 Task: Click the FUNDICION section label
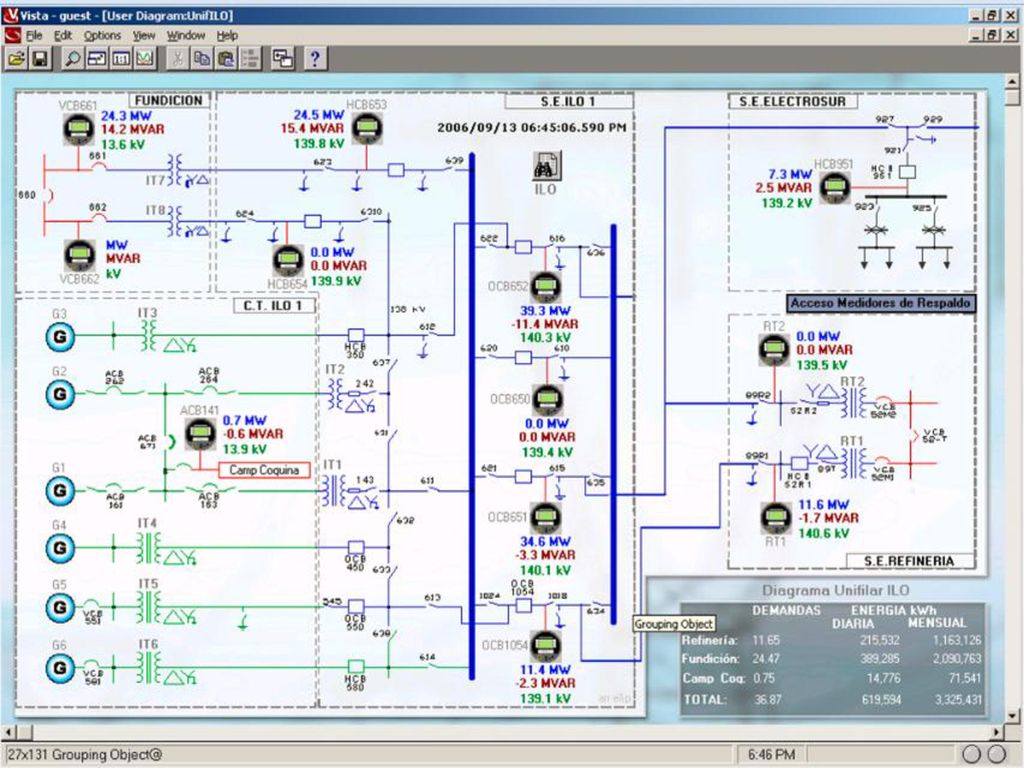[168, 101]
